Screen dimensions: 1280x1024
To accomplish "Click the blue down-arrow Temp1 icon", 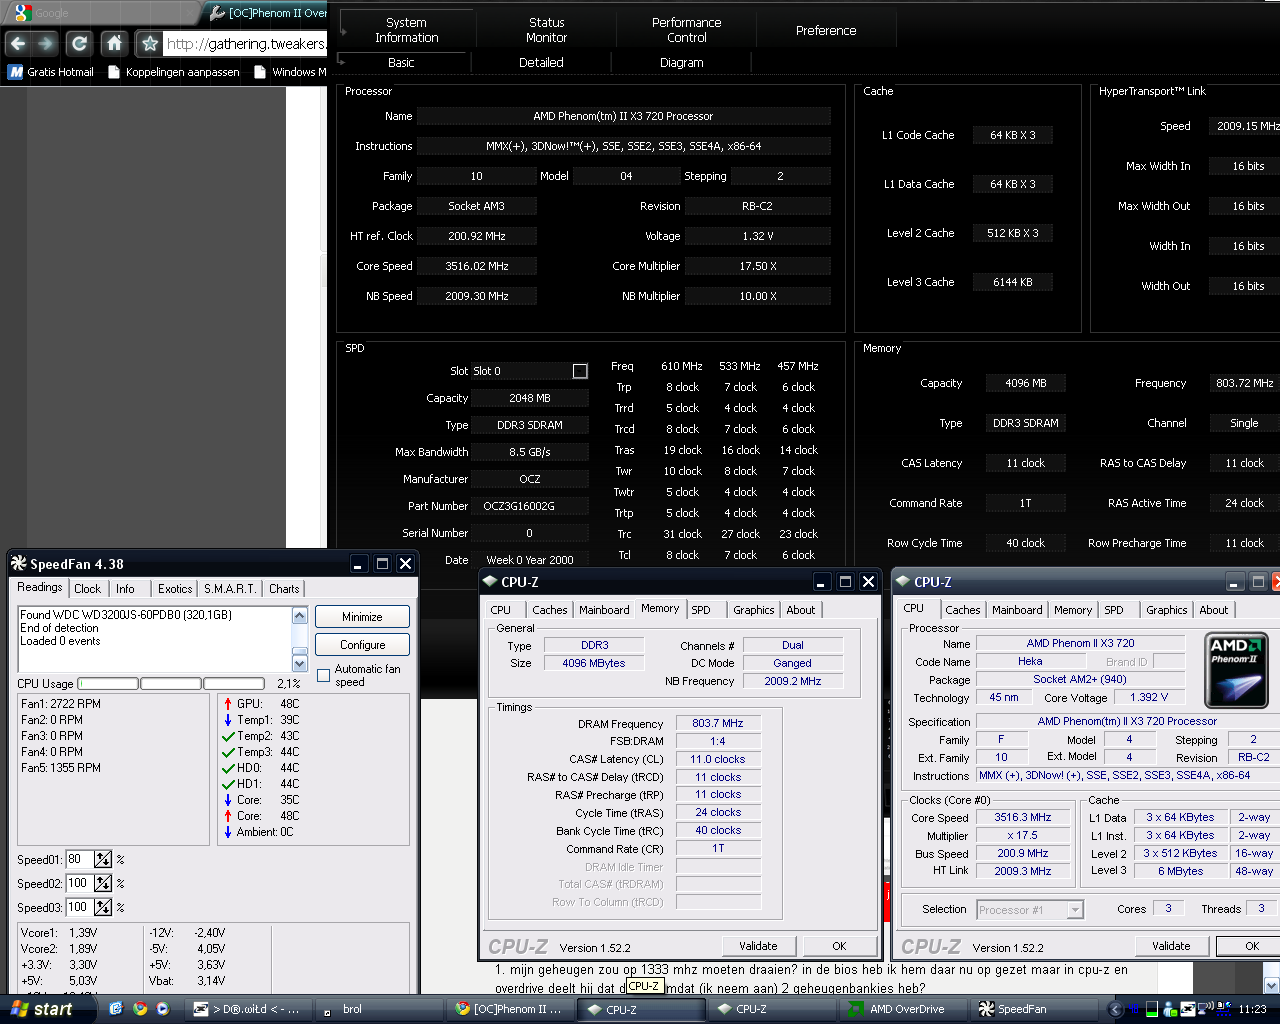I will [228, 720].
